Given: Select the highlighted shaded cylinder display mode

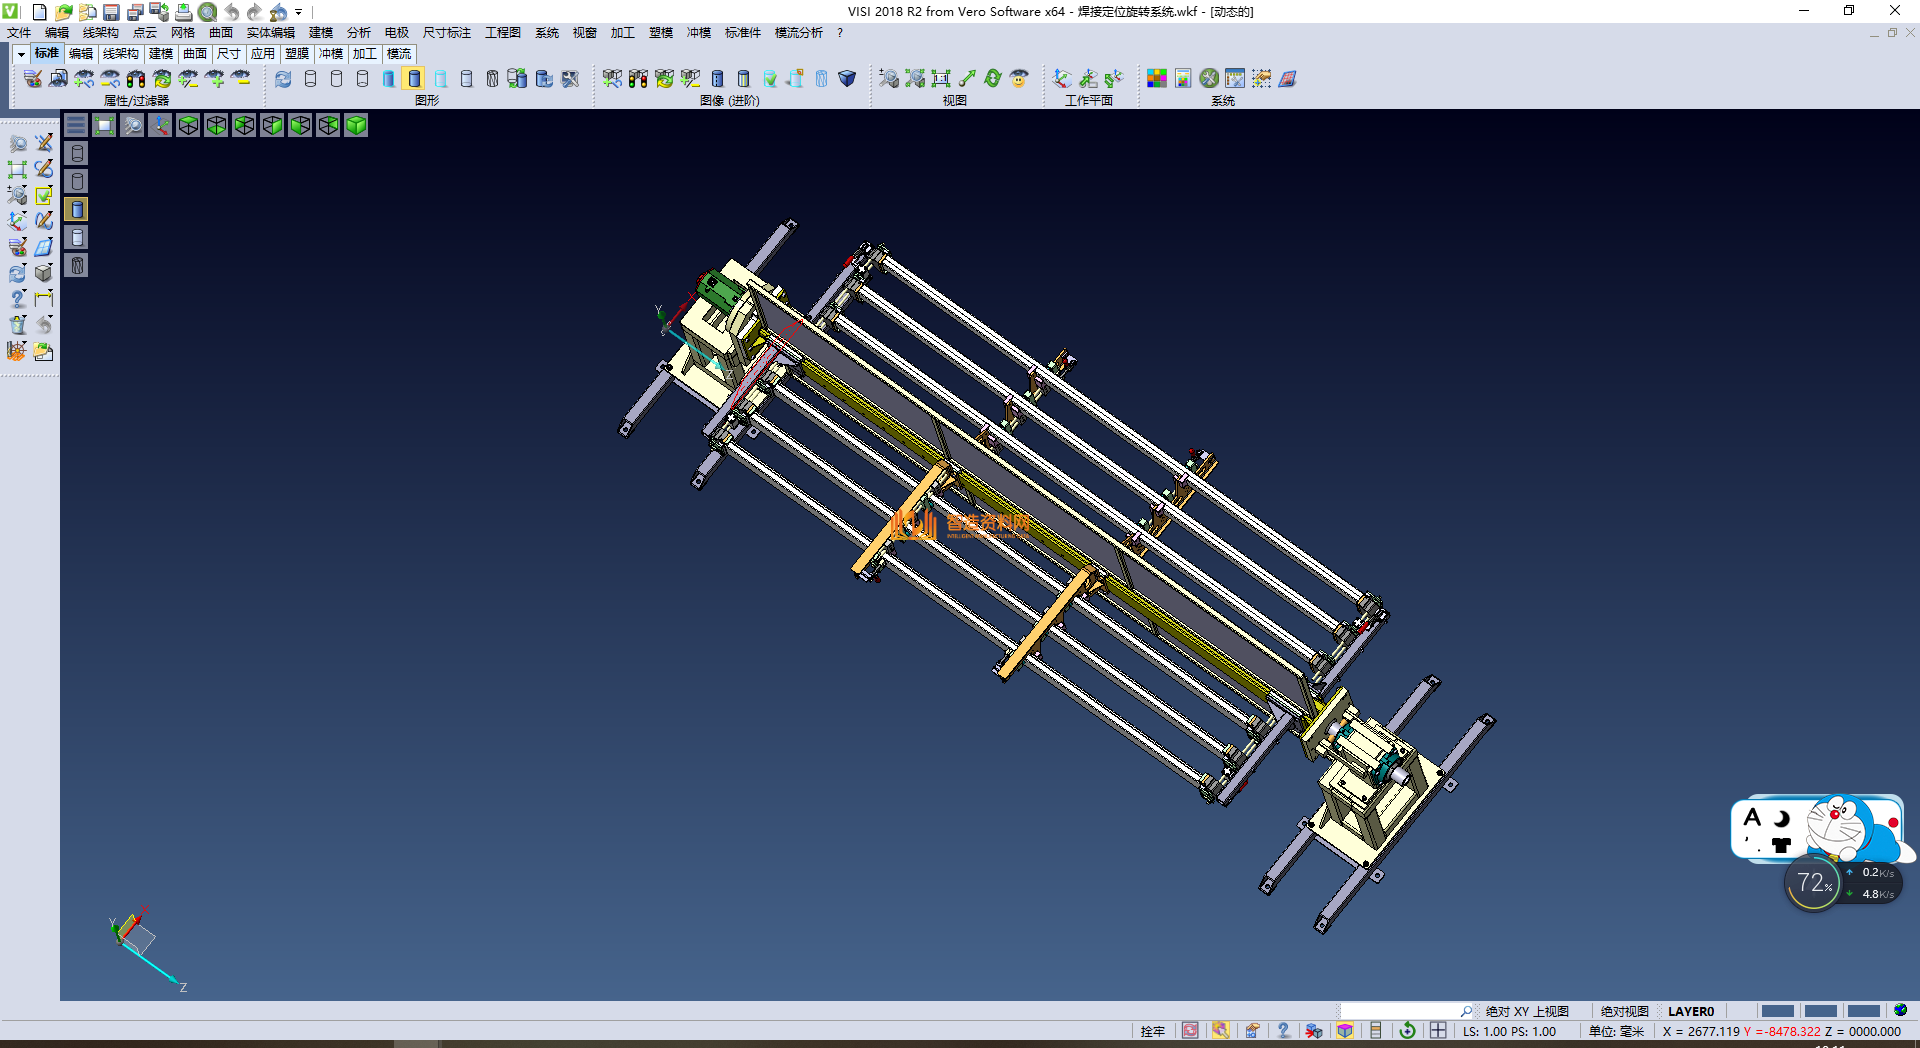Looking at the screenshot, I should click(x=414, y=78).
